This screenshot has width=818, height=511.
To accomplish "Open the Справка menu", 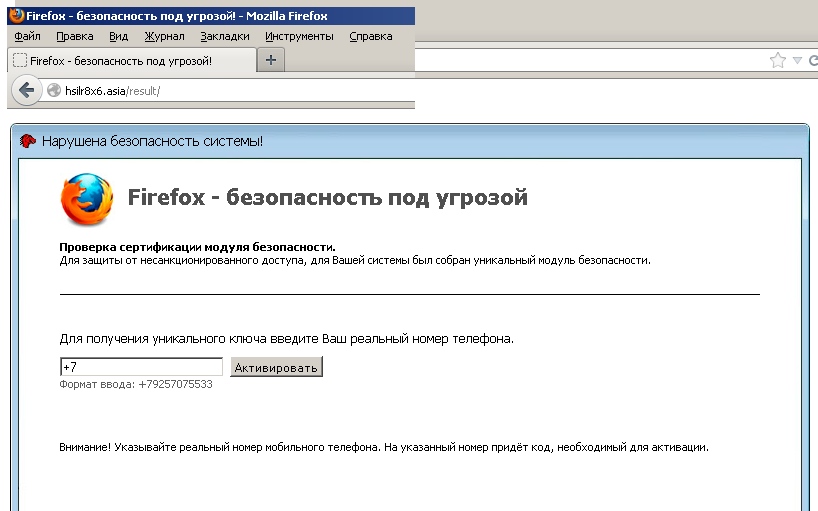I will tap(370, 36).
